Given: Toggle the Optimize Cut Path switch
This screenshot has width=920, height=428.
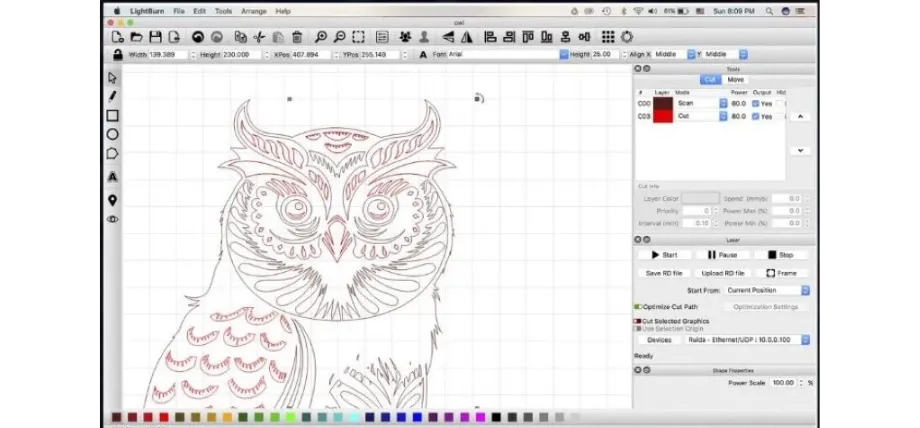Looking at the screenshot, I should pyautogui.click(x=638, y=306).
